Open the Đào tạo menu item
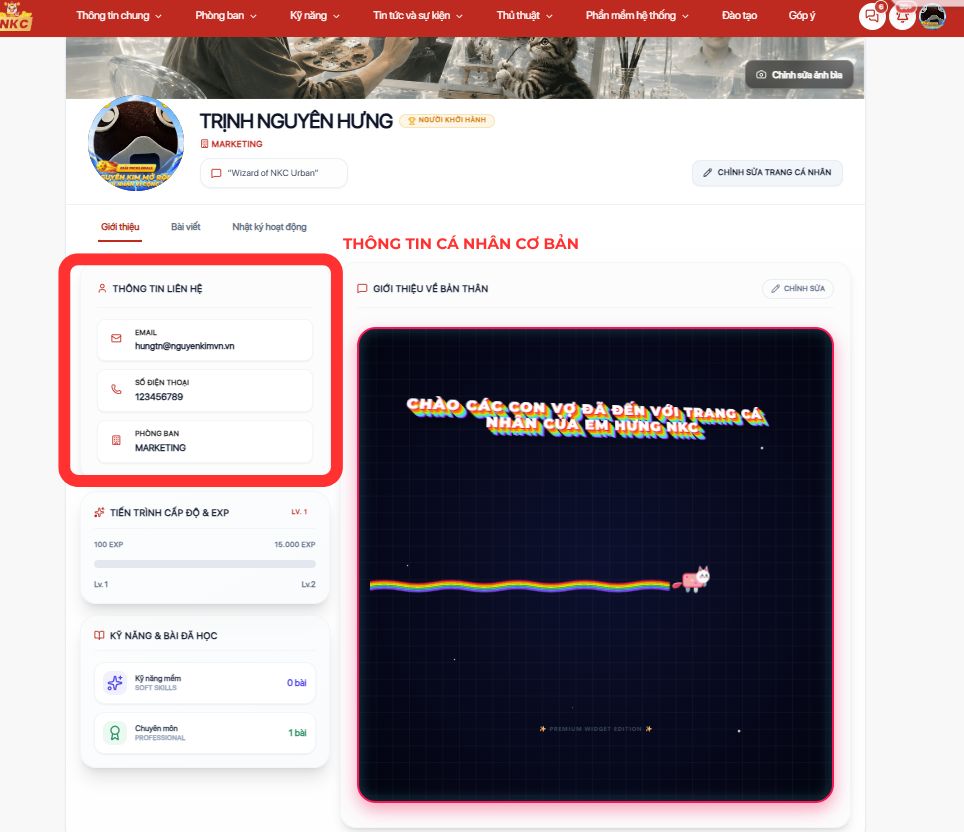Viewport: 964px width, 832px height. pyautogui.click(x=739, y=15)
